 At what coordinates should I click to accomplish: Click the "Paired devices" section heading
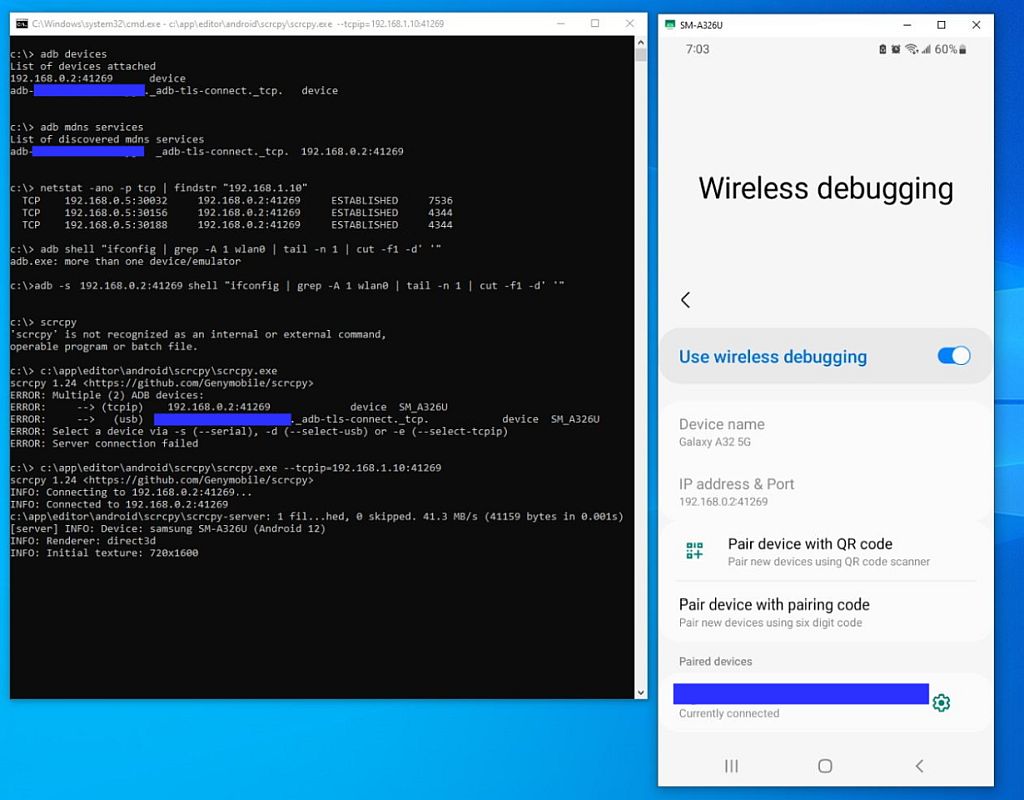coord(715,662)
